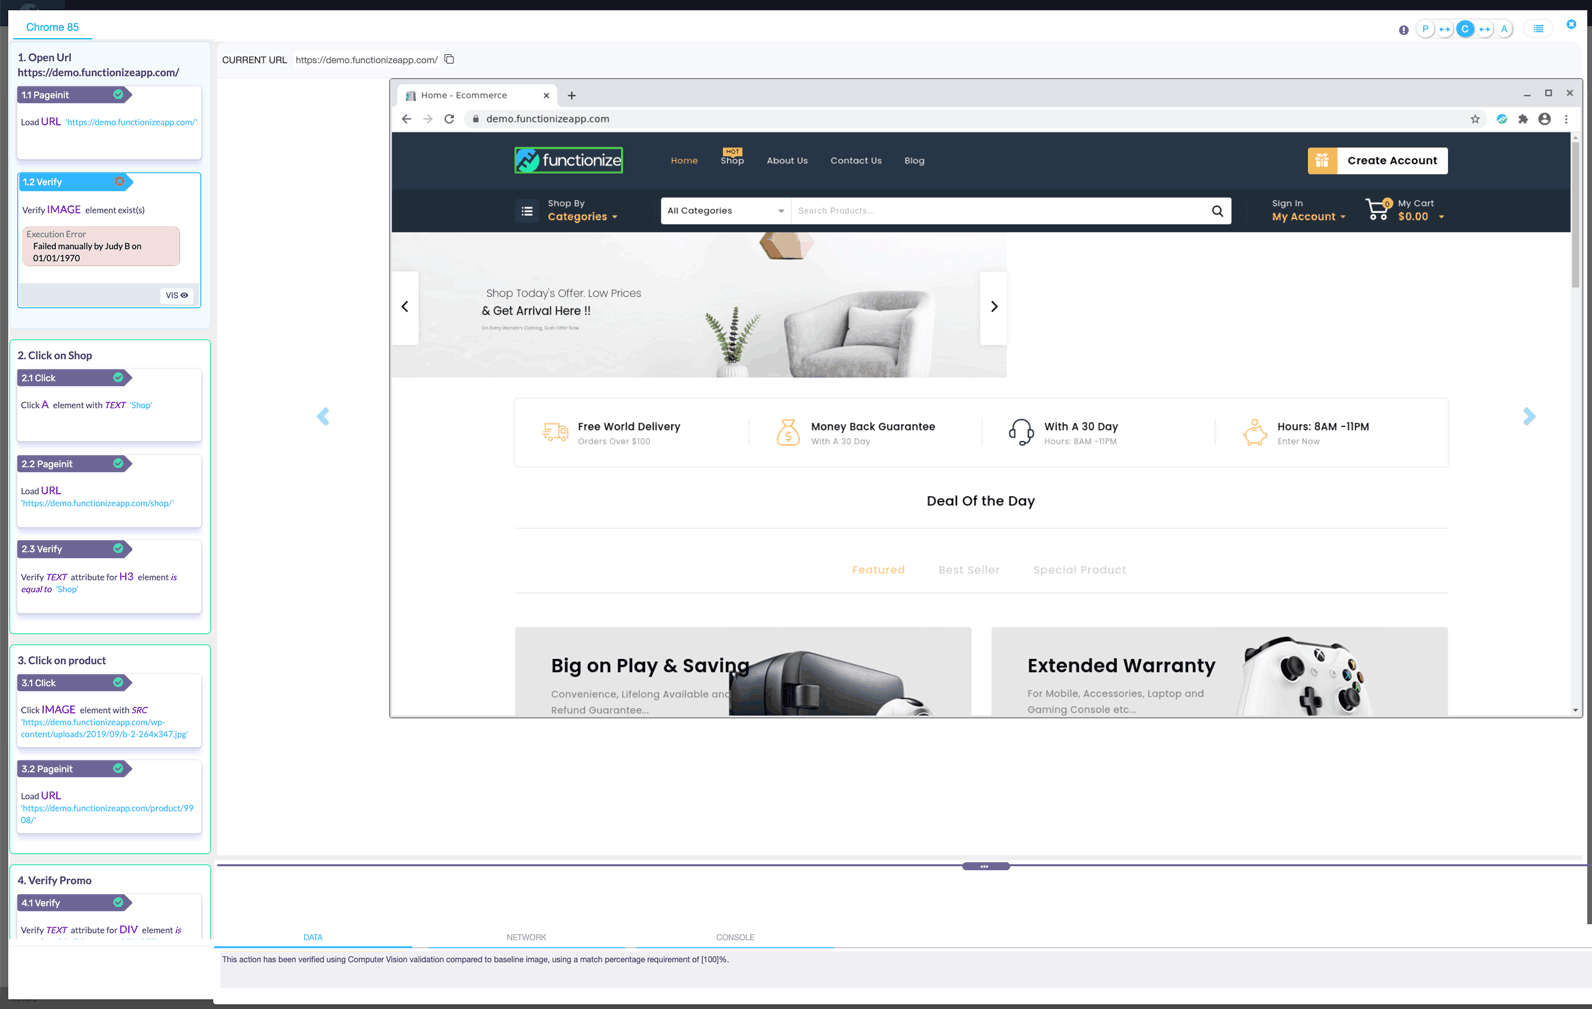The height and width of the screenshot is (1009, 1592).
Task: Open the Contact Us nav item
Action: point(856,161)
